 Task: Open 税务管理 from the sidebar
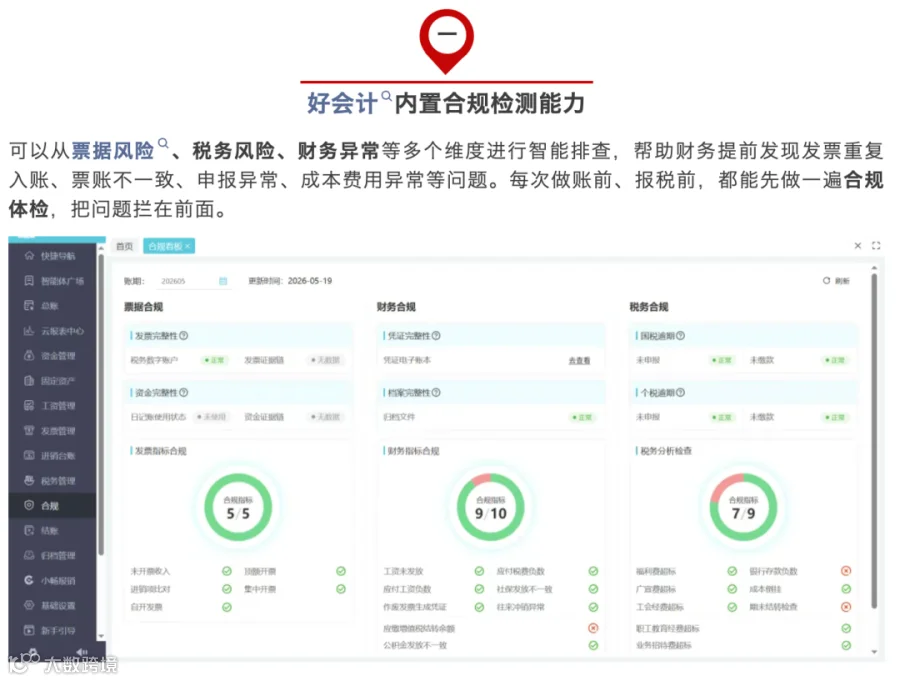(x=51, y=481)
